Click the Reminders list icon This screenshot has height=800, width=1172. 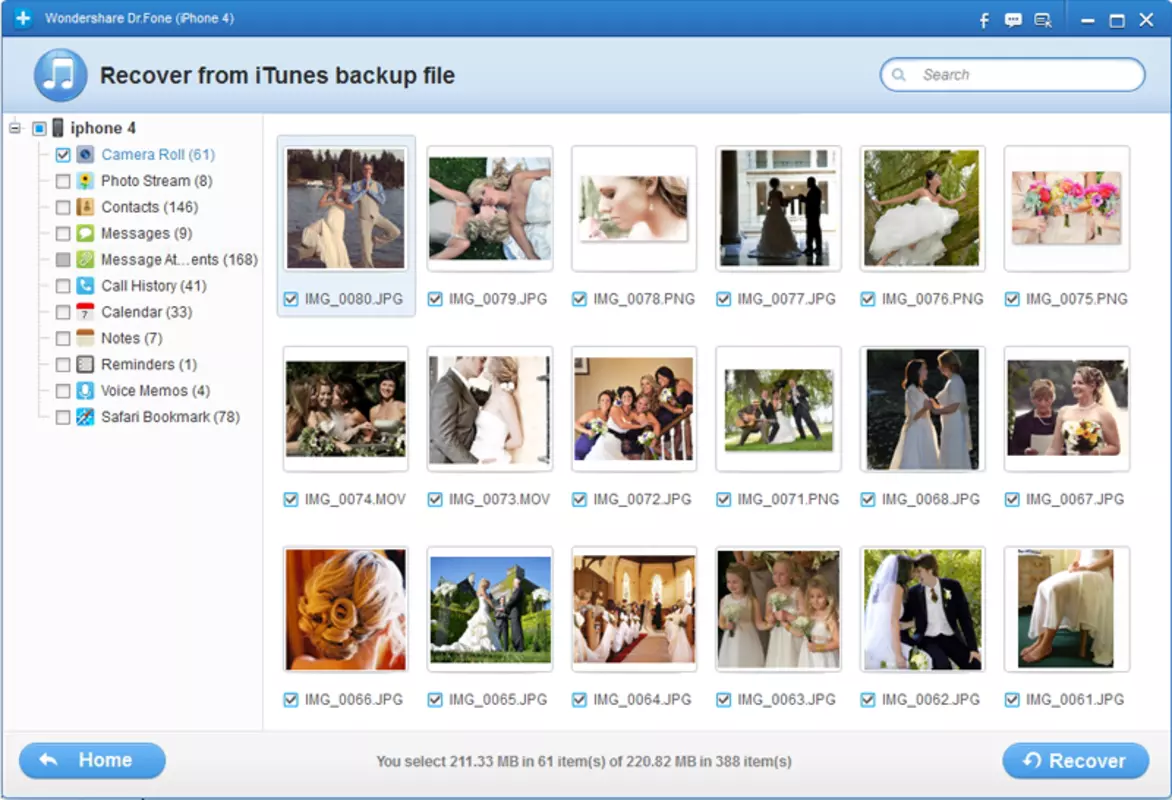click(86, 364)
